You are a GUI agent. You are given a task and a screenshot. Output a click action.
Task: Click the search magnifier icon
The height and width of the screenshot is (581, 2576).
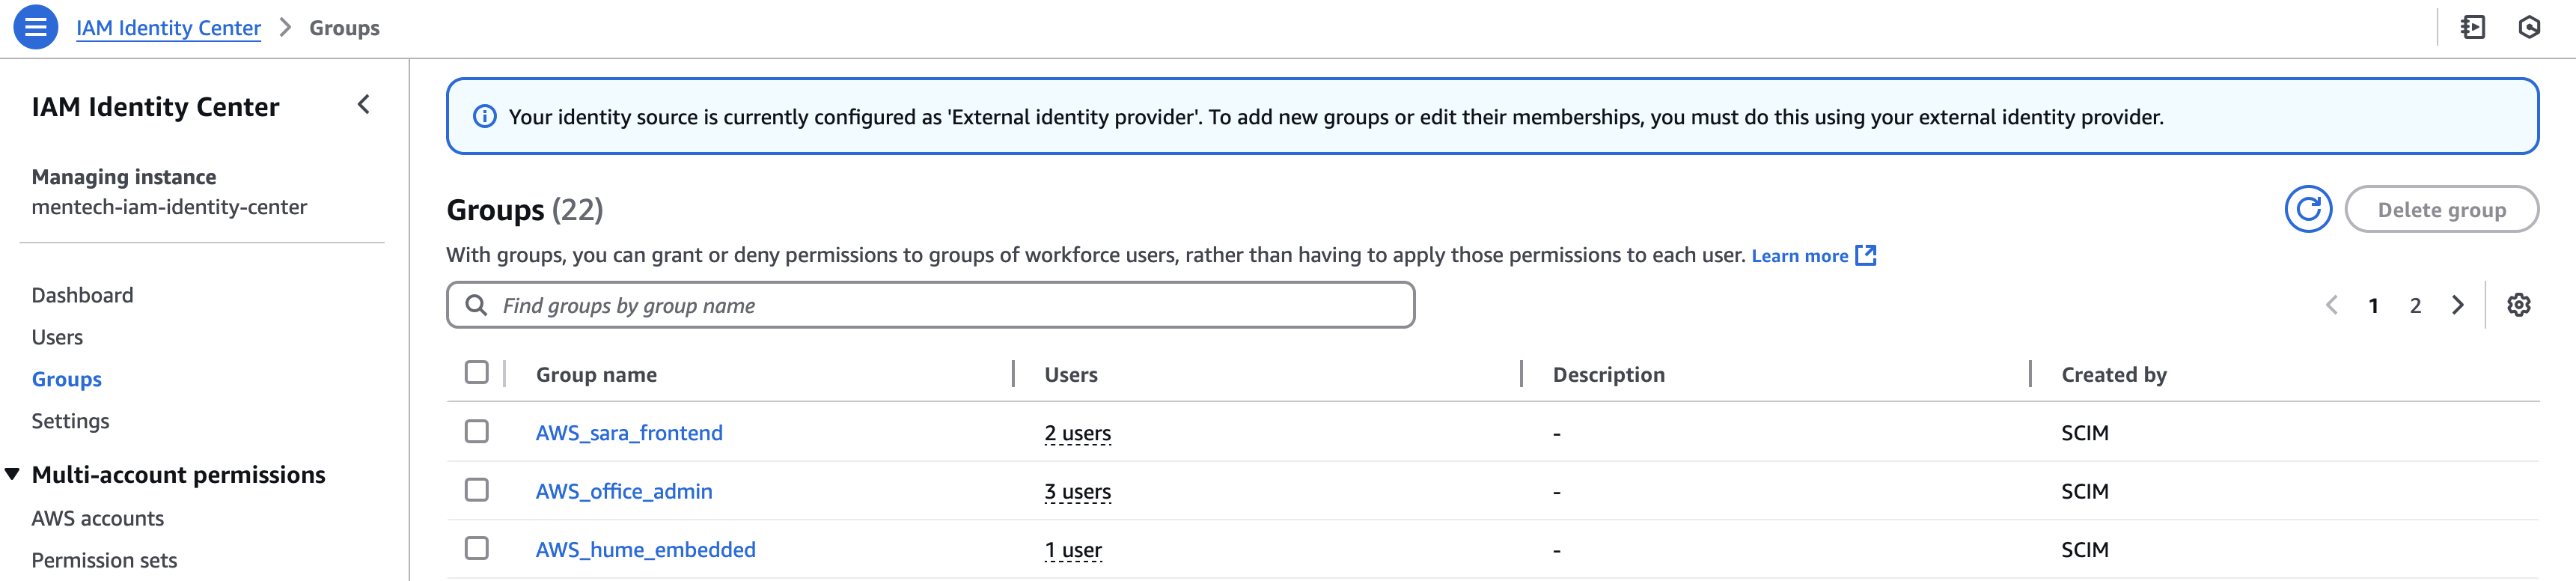pos(477,305)
